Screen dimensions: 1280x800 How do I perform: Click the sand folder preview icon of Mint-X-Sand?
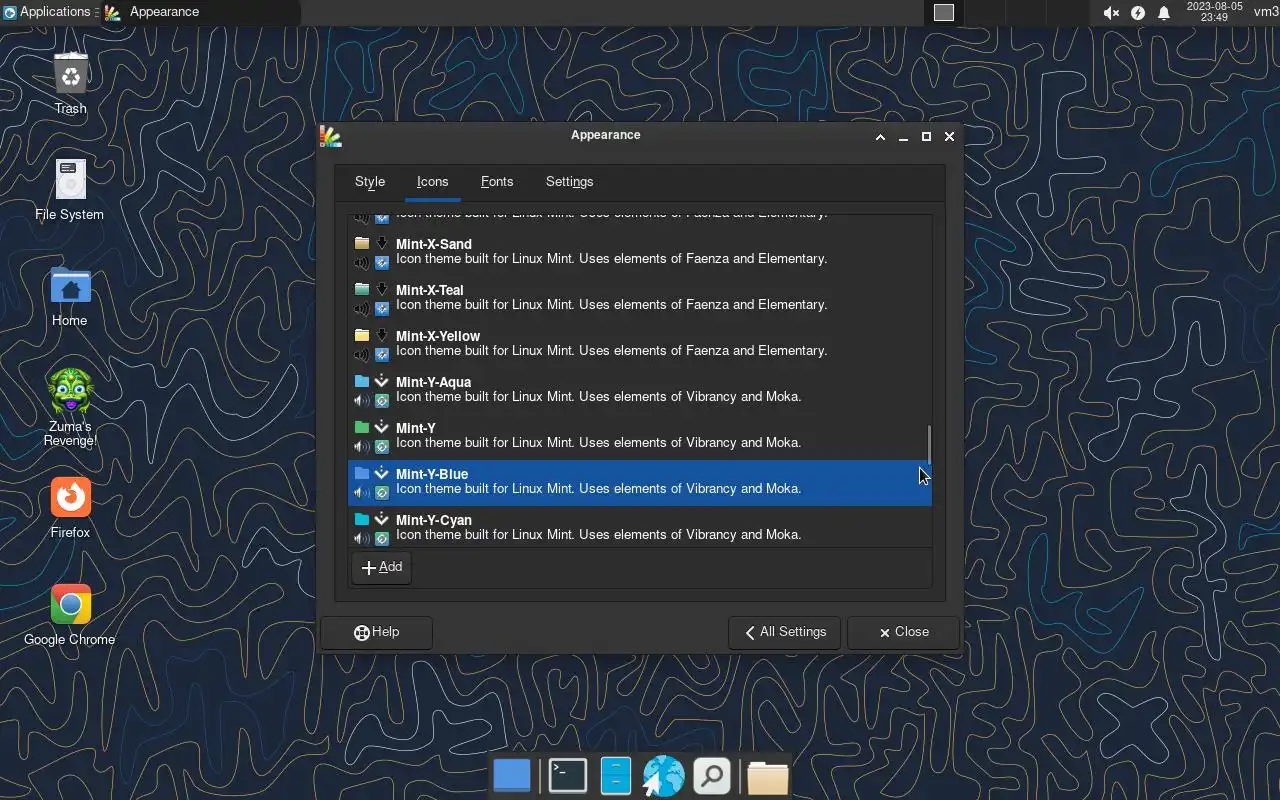[x=362, y=243]
